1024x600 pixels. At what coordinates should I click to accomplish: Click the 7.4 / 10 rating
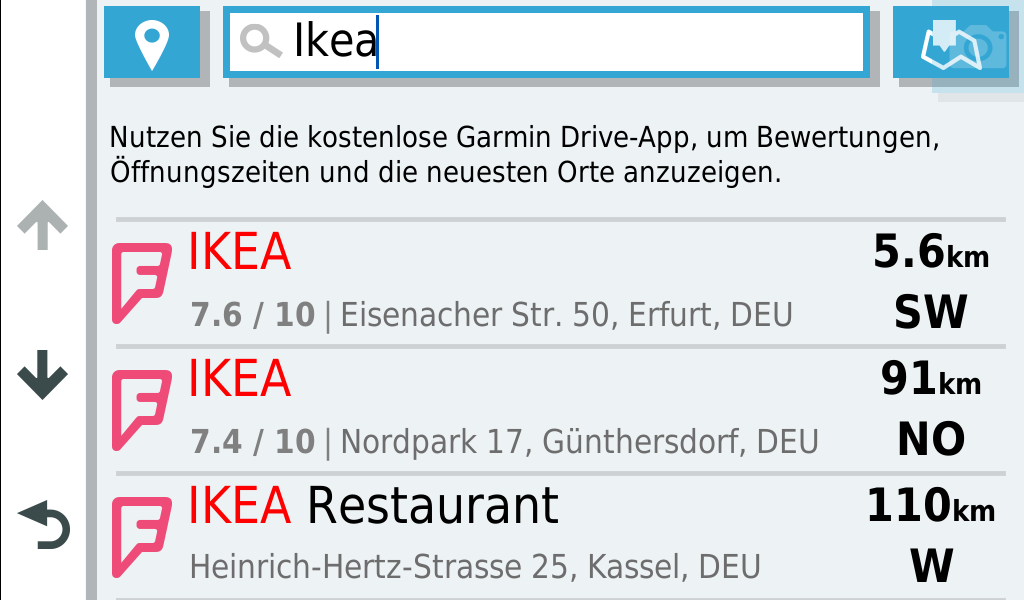coord(252,442)
